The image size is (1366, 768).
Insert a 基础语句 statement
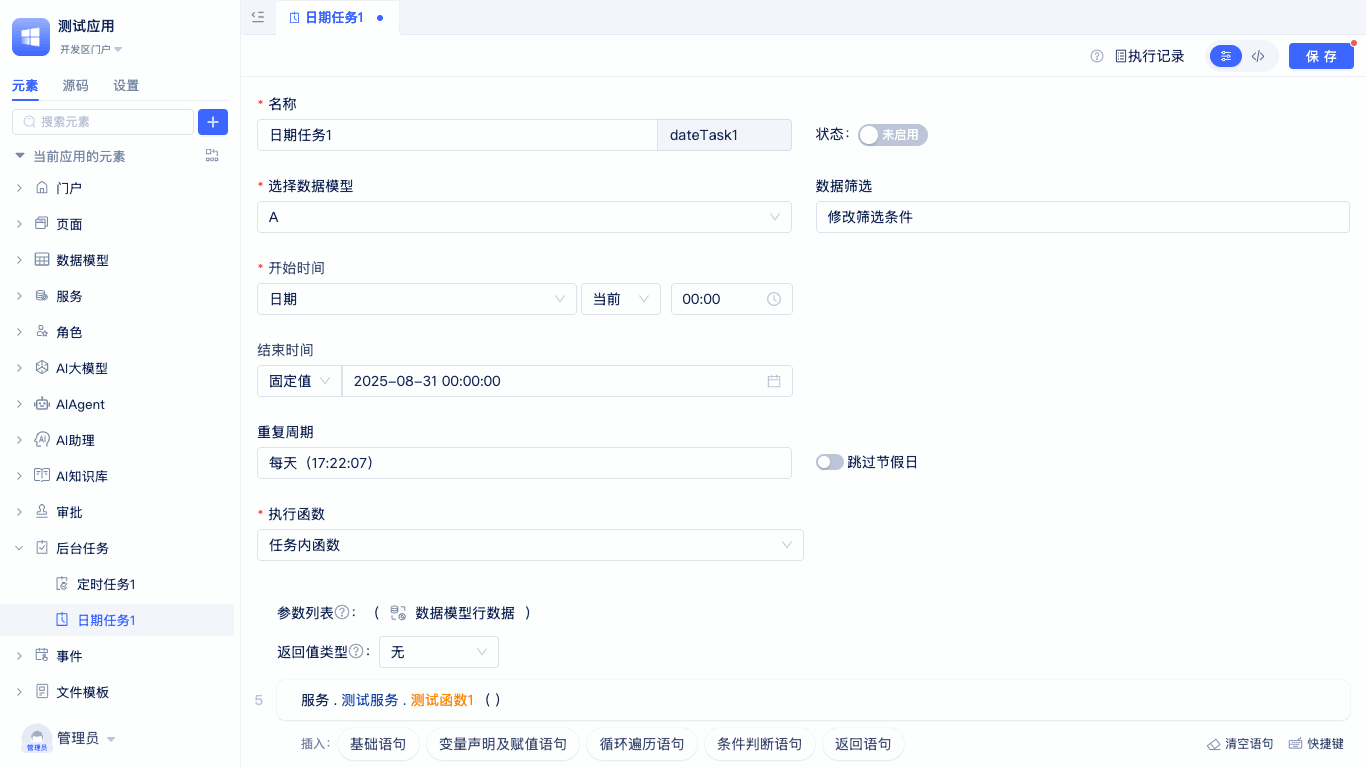[378, 744]
